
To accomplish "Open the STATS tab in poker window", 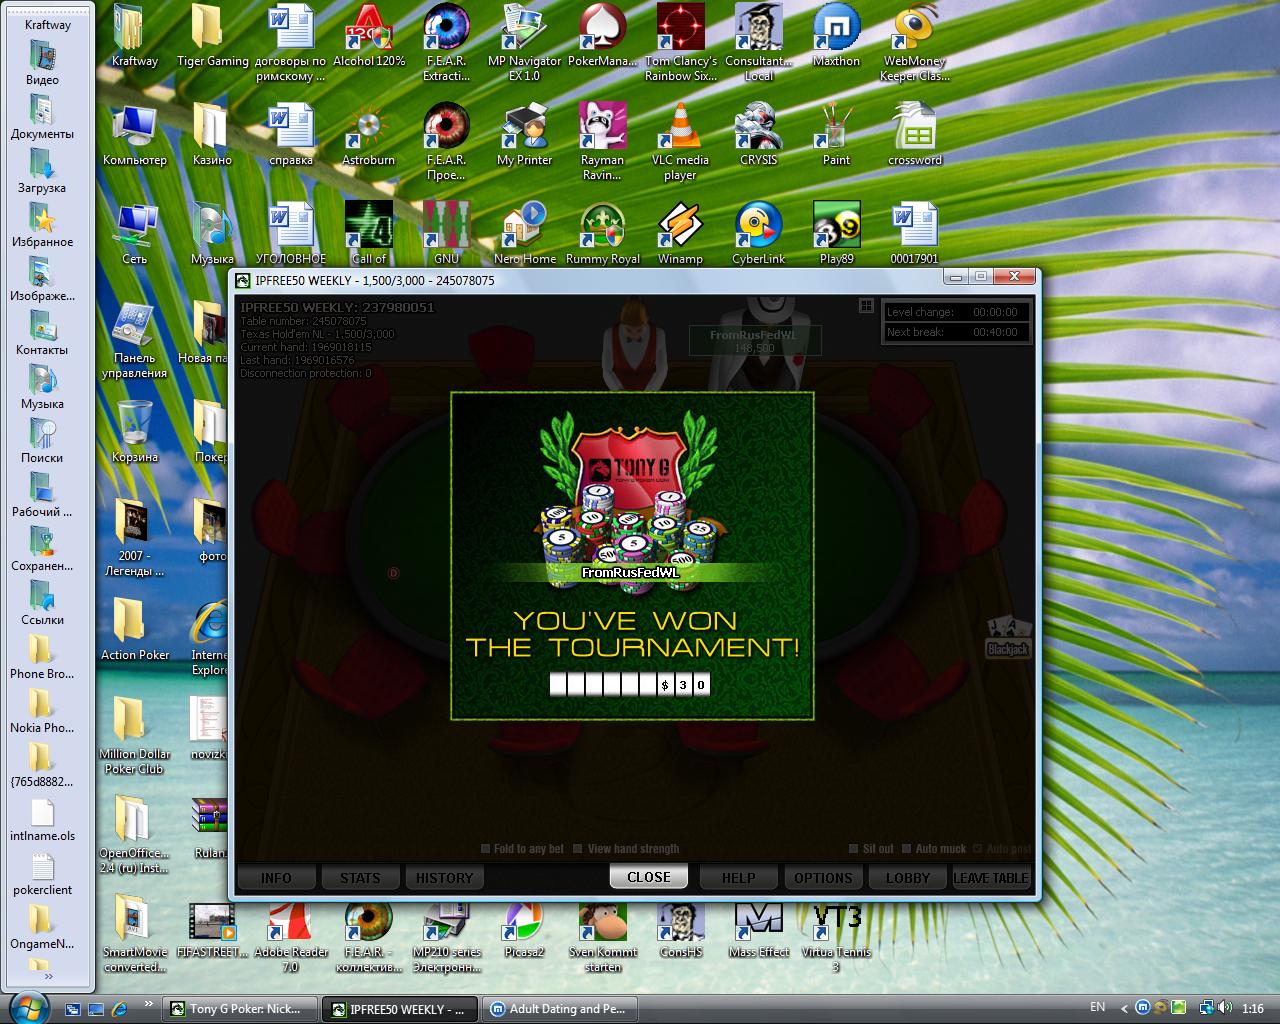I will pyautogui.click(x=360, y=878).
